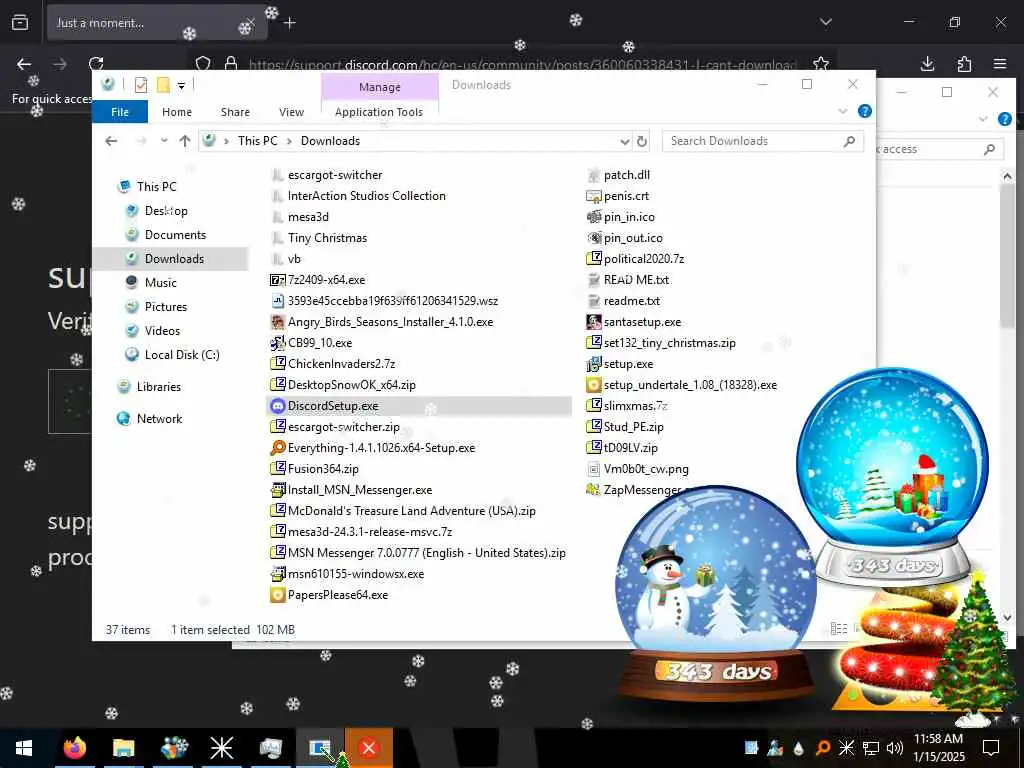Screen dimensions: 1024x768
Task: Open Firefox from the taskbar
Action: coord(74,748)
